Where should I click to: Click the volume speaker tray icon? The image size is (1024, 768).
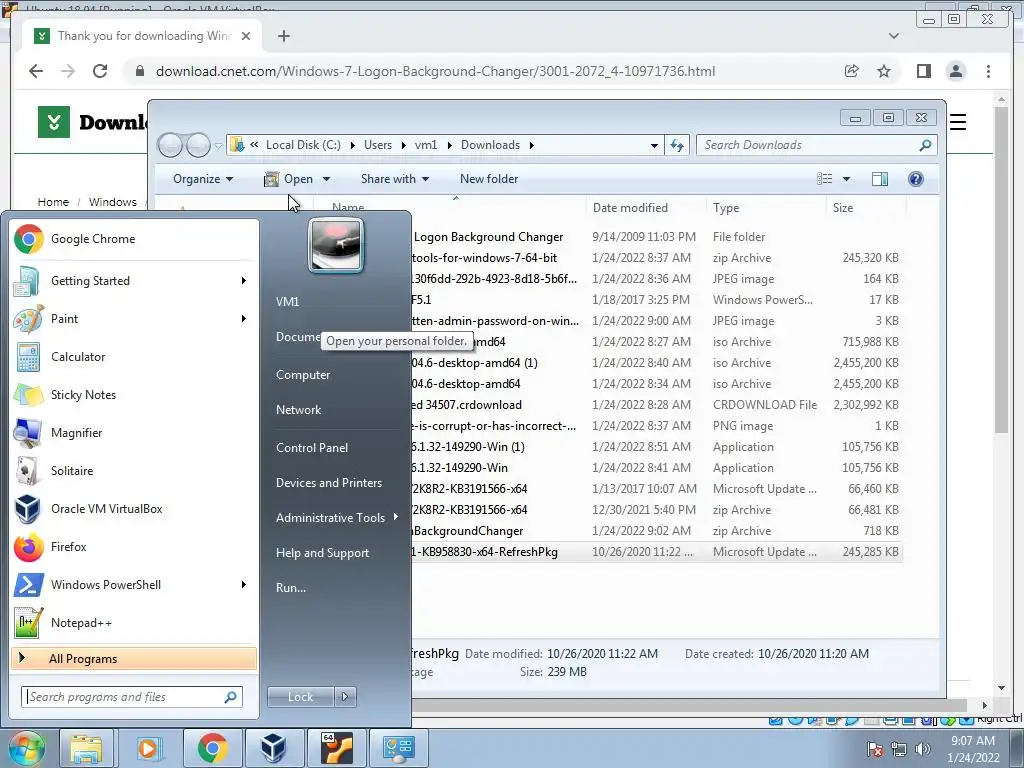point(923,749)
